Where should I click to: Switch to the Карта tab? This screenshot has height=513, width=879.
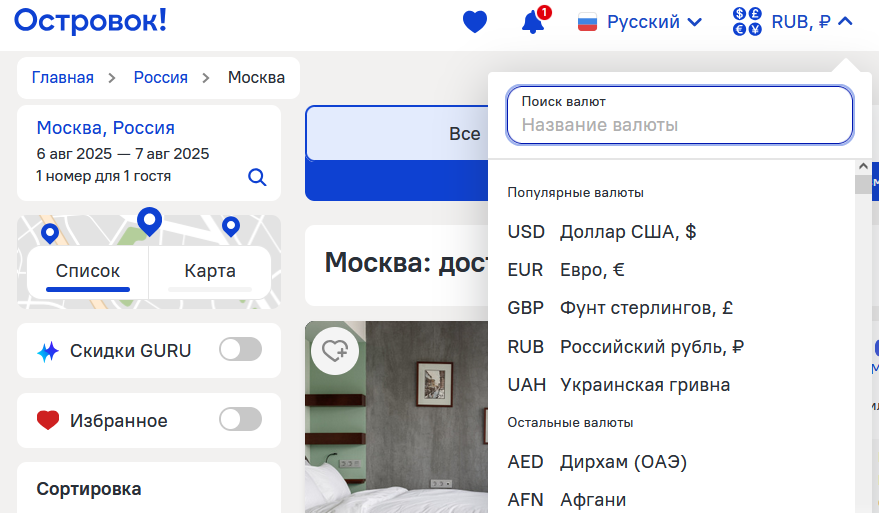point(210,271)
